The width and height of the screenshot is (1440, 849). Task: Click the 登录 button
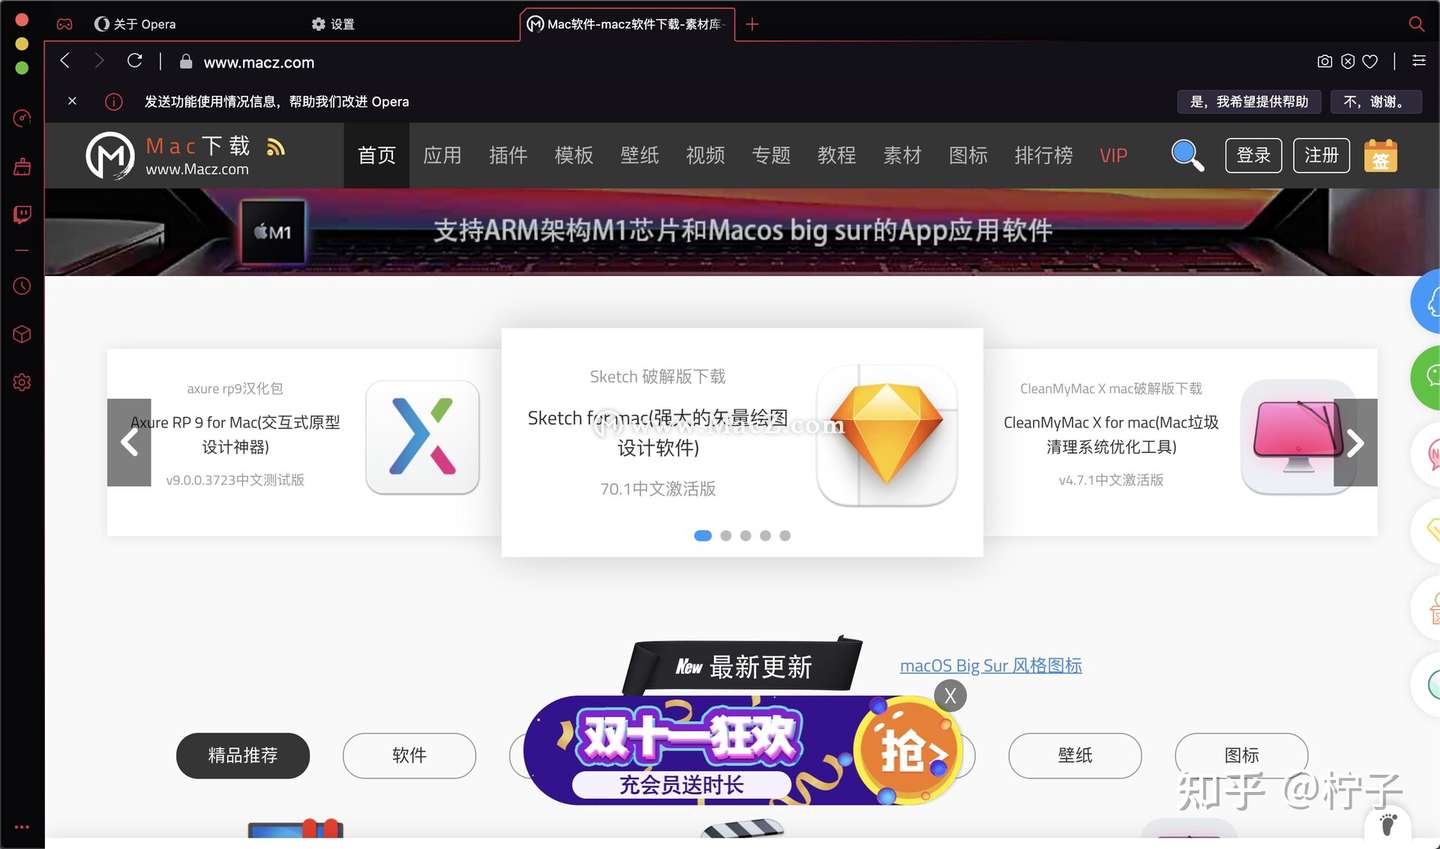coord(1253,156)
